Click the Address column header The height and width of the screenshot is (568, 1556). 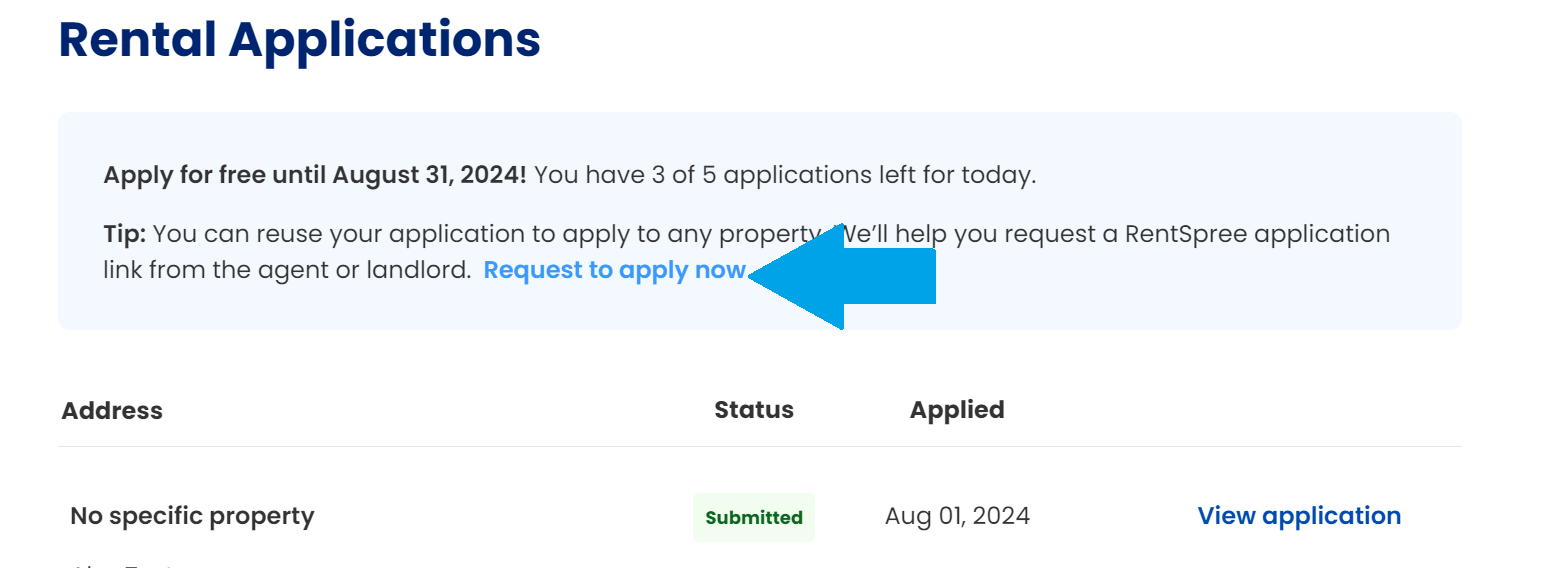pos(112,410)
